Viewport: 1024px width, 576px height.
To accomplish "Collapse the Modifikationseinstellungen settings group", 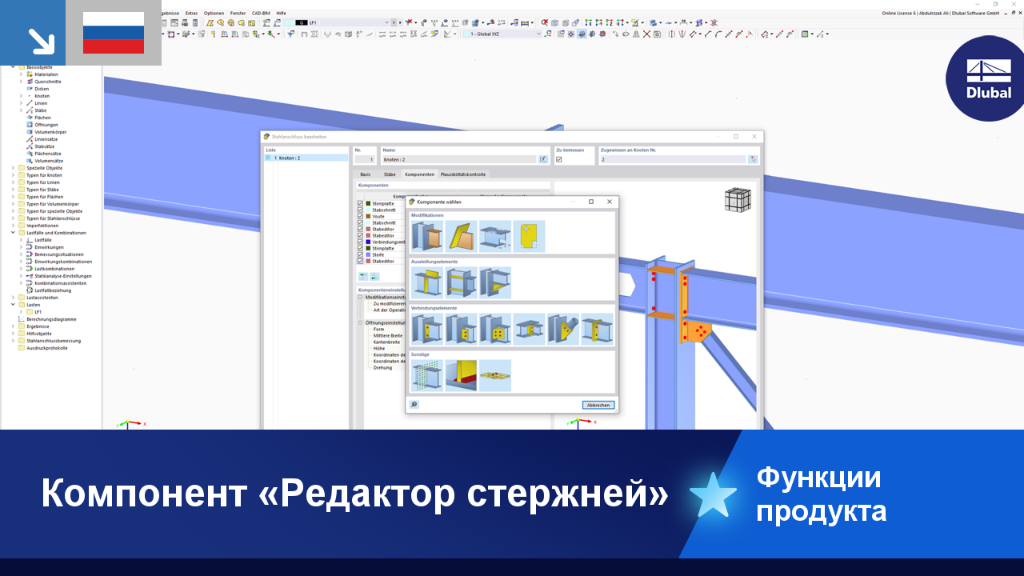I will tap(360, 297).
